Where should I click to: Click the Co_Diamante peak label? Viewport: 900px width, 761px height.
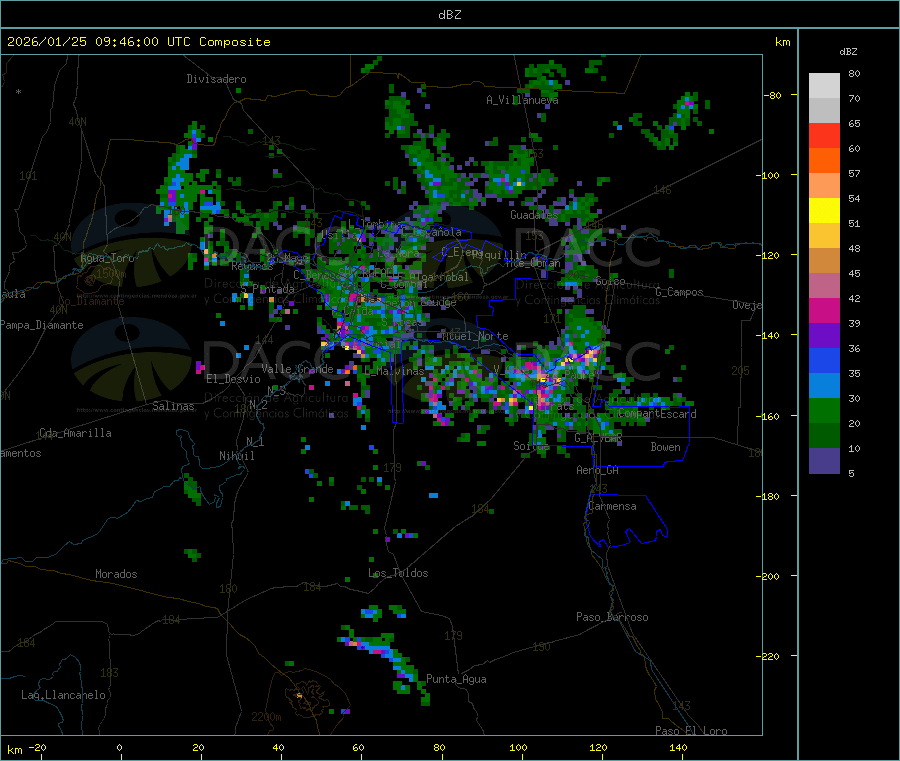click(91, 301)
